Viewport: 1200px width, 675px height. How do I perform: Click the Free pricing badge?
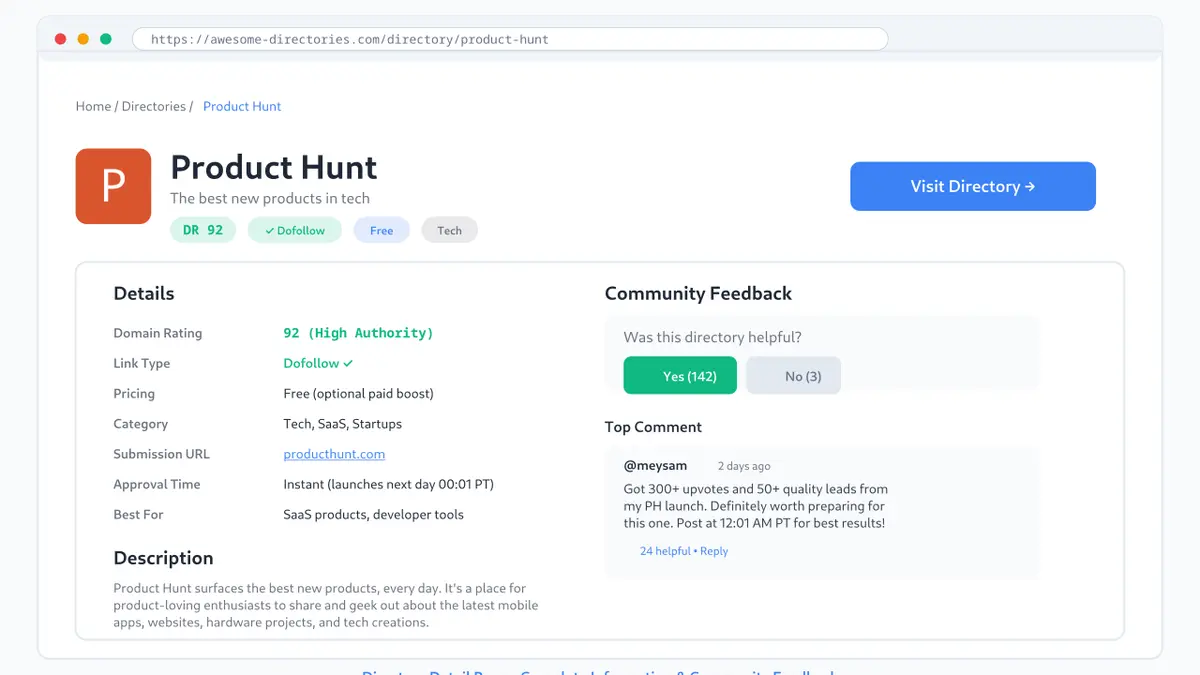381,229
